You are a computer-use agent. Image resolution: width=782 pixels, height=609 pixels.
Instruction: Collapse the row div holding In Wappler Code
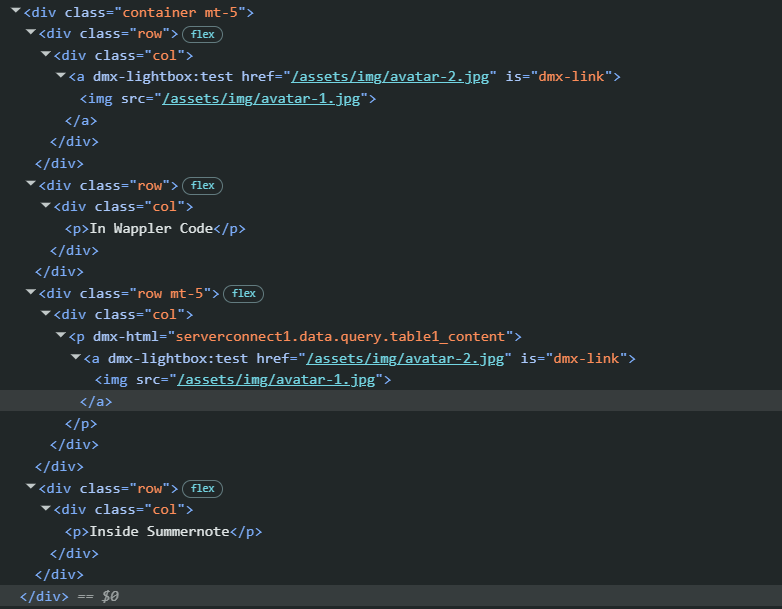[31, 184]
